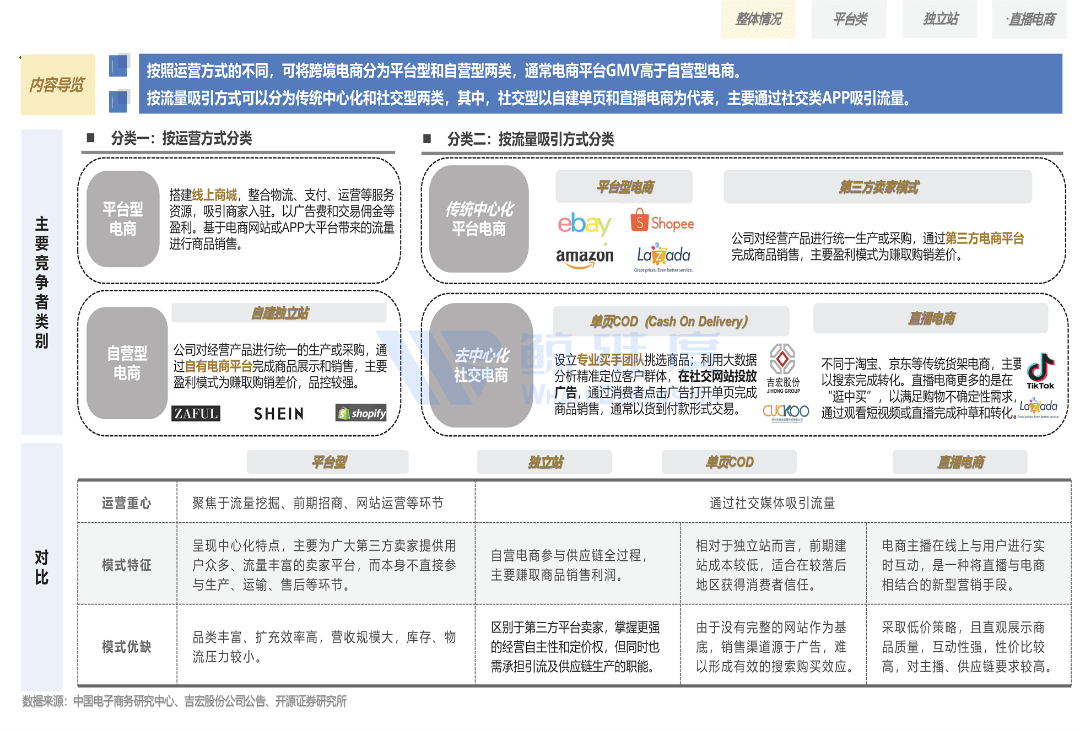The image size is (1080, 731).
Task: Open the 直播电商 tab at top
Action: point(1031,19)
